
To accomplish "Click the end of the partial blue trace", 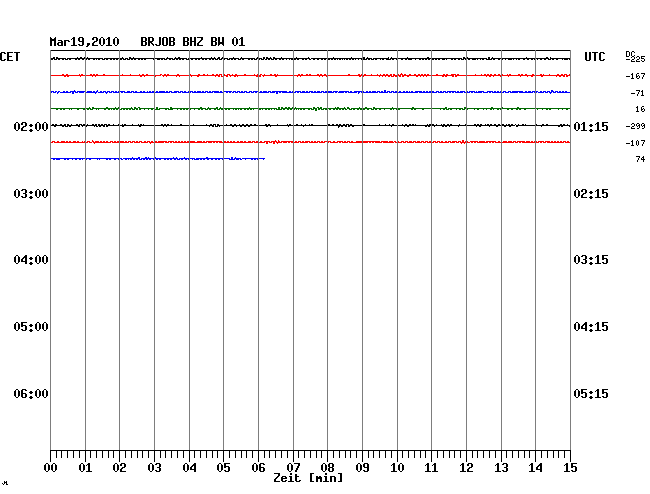I will click(264, 159).
